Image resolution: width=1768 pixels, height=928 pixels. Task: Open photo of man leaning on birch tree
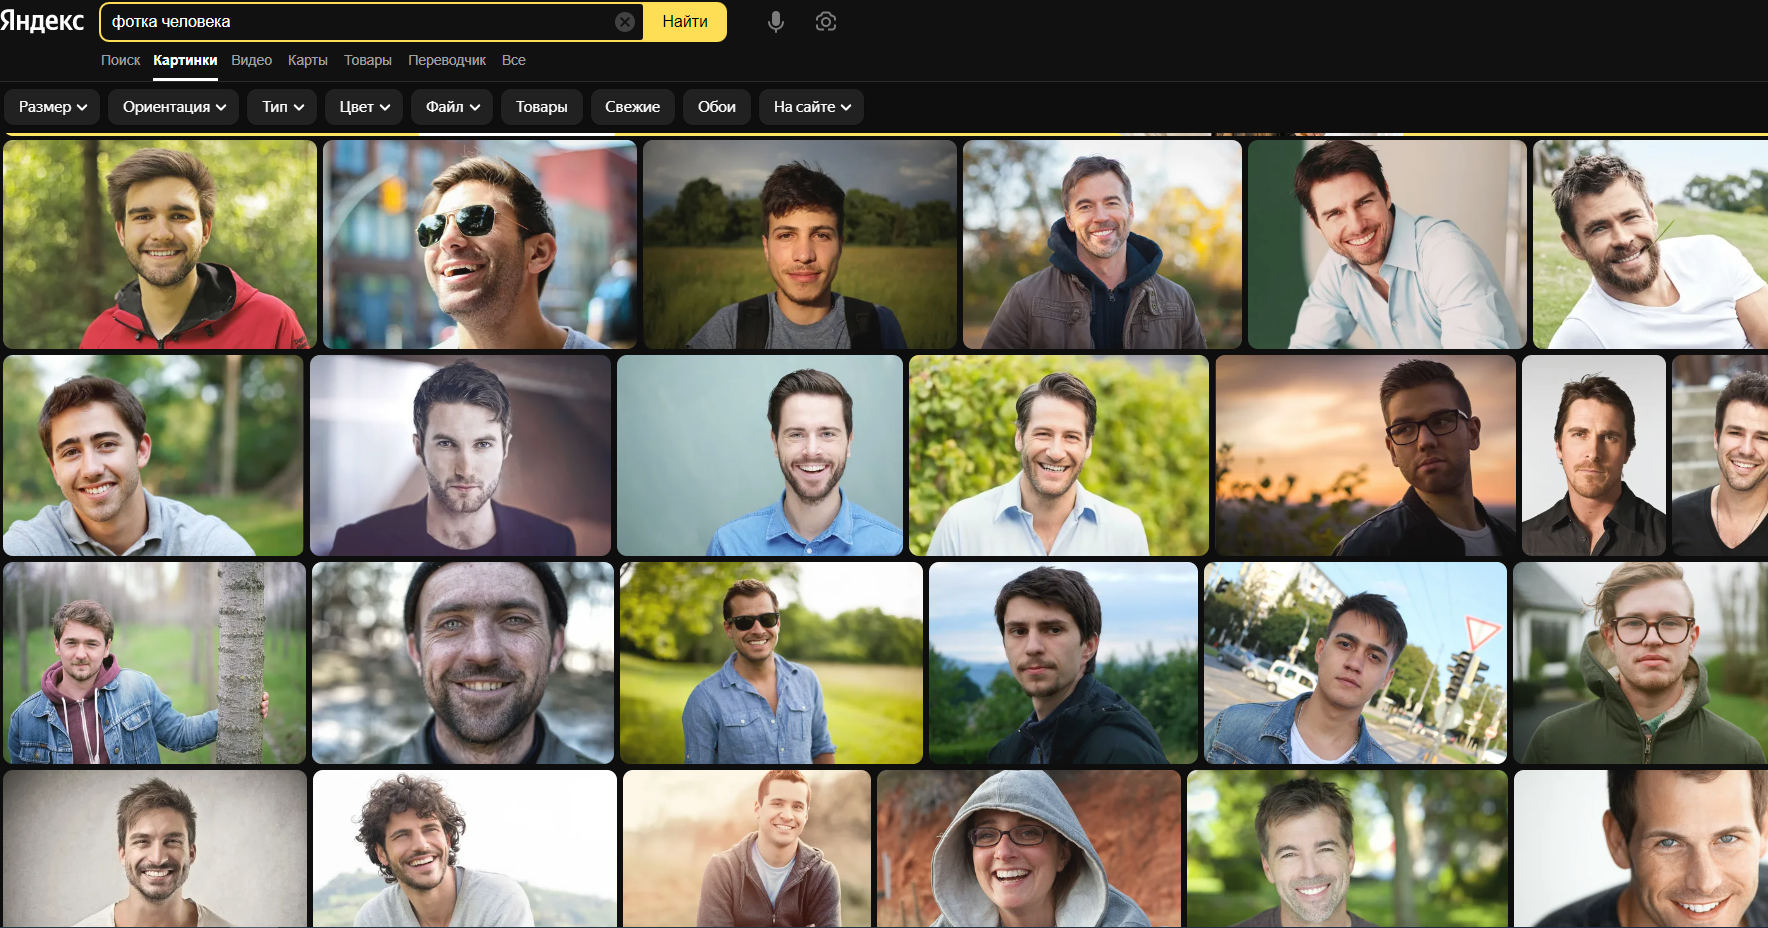point(154,663)
